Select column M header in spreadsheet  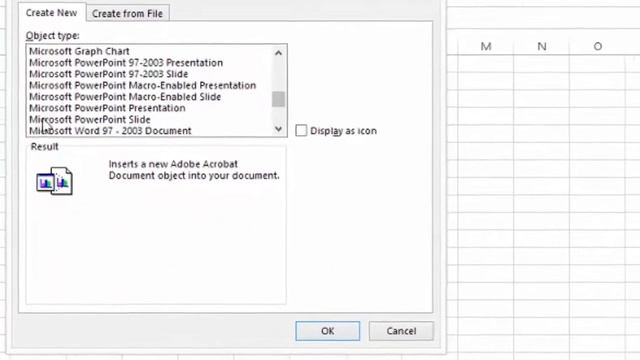pyautogui.click(x=486, y=47)
